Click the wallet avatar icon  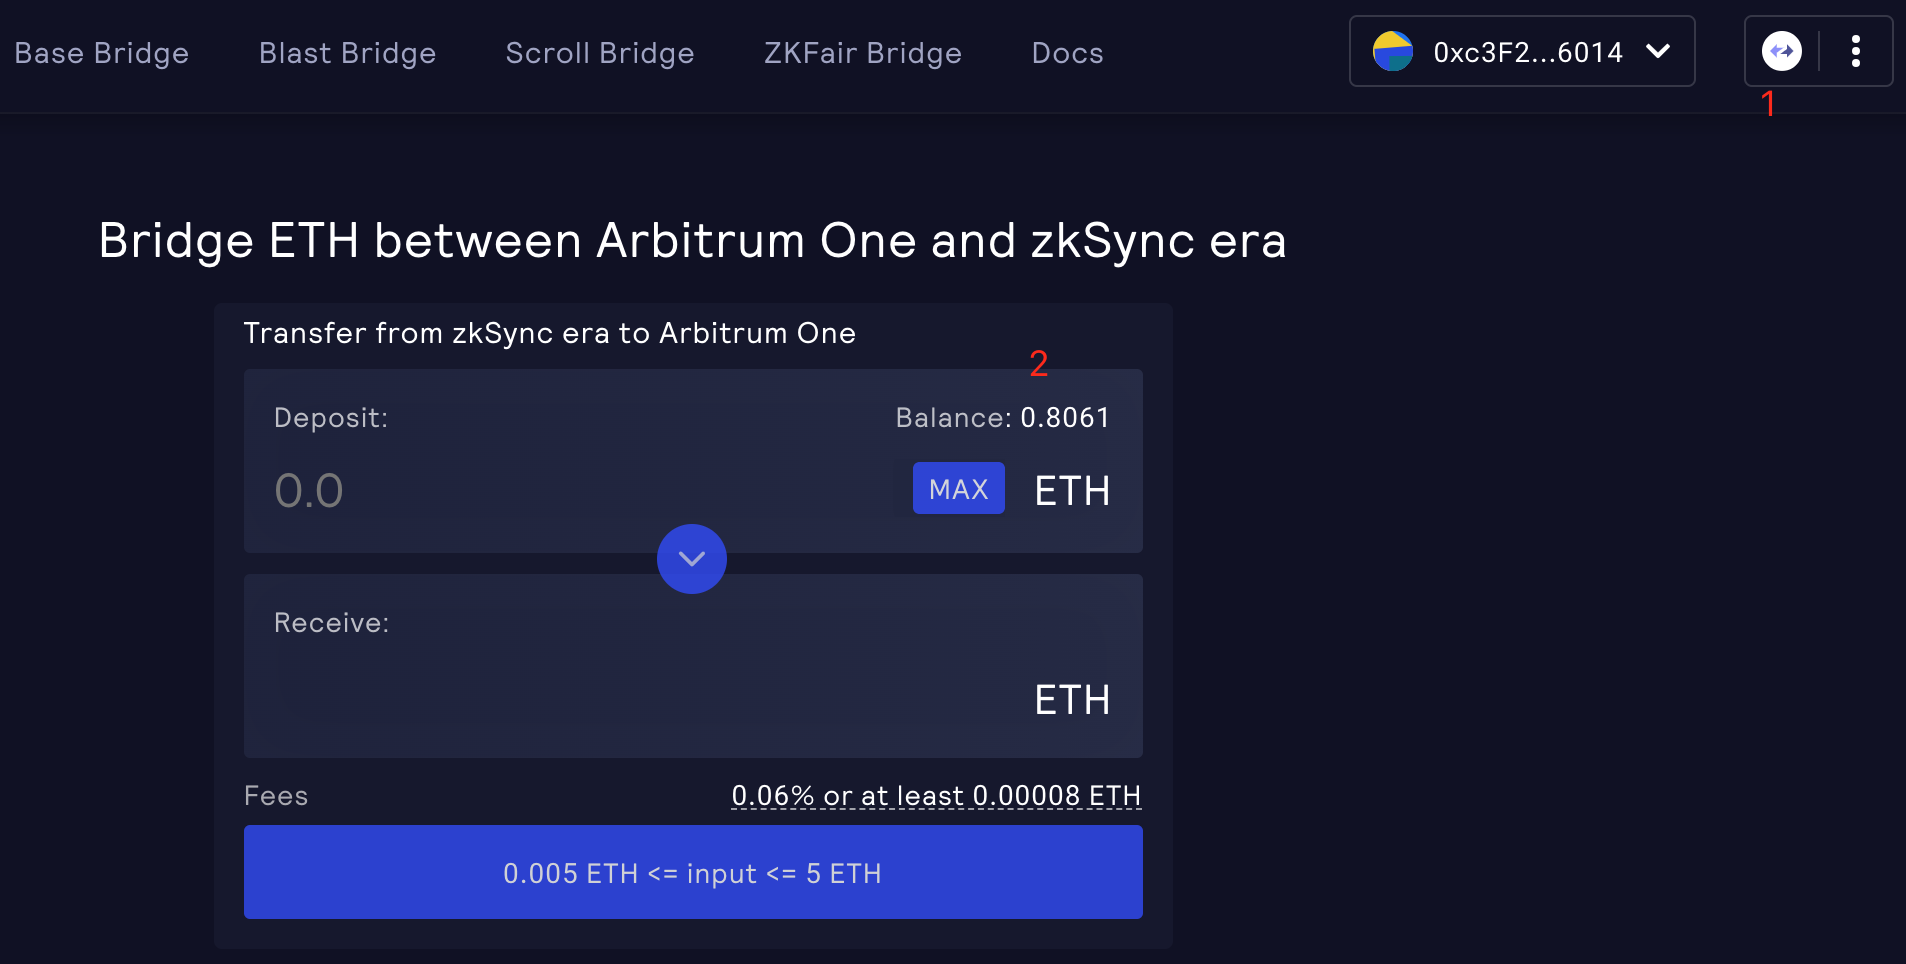point(1392,51)
